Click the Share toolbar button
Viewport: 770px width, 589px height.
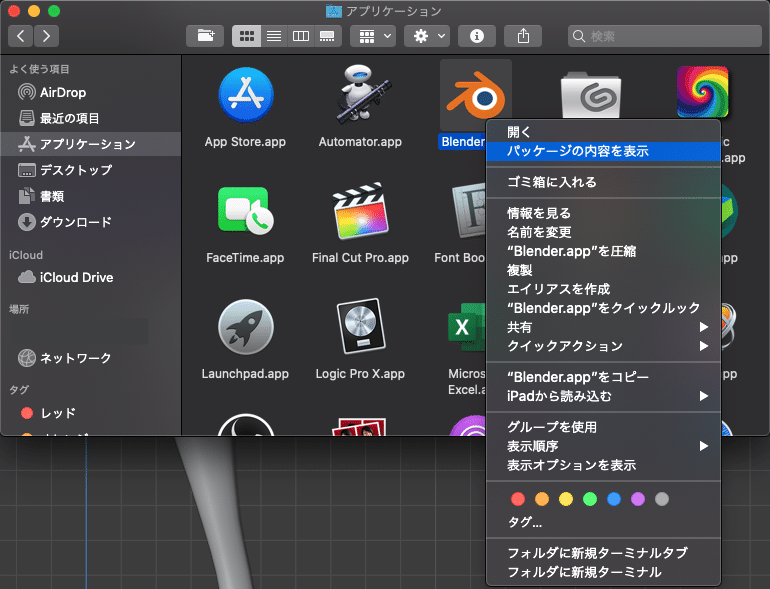(x=523, y=36)
